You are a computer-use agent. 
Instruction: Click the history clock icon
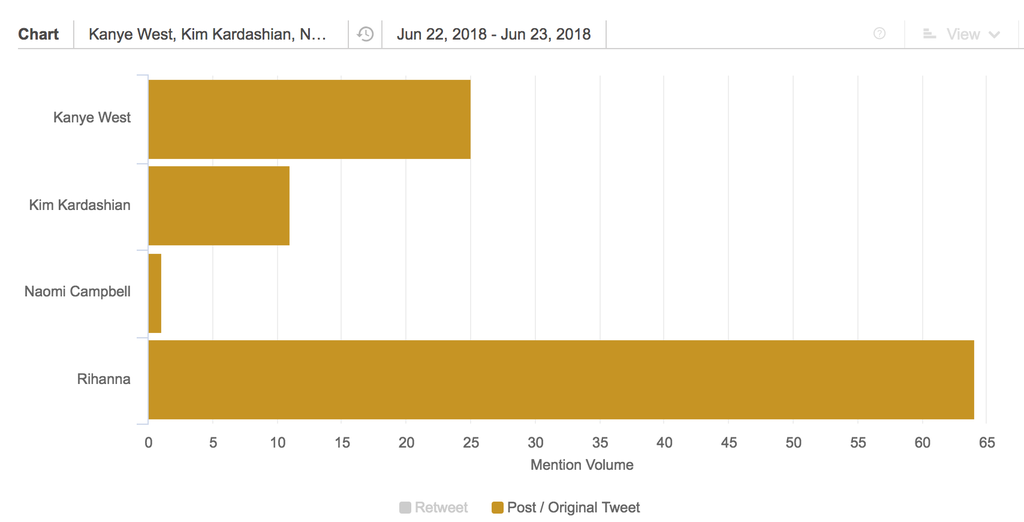366,34
